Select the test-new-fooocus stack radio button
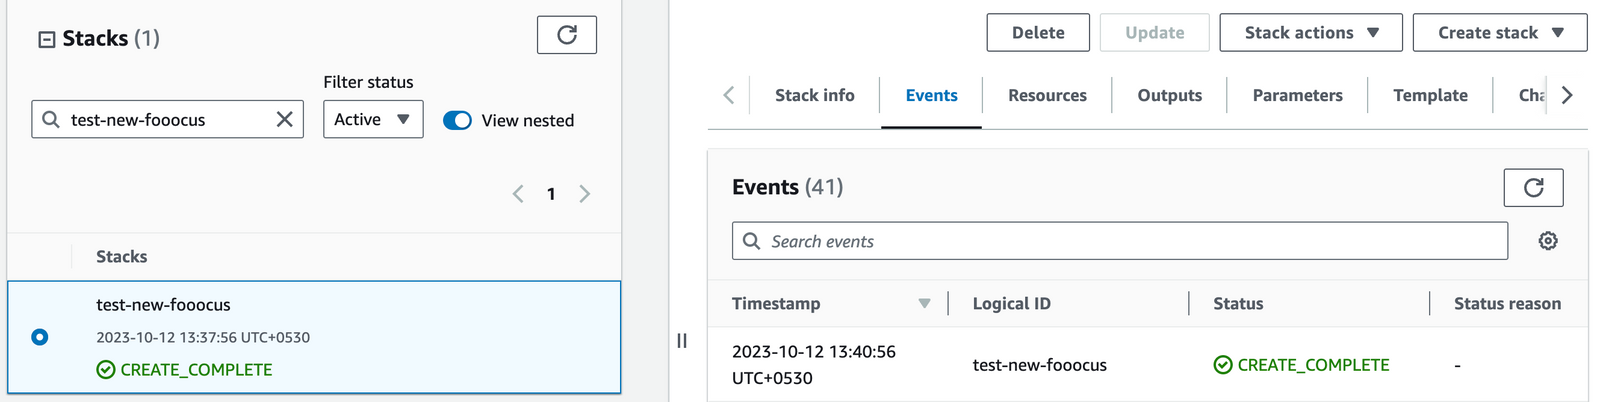 pyautogui.click(x=40, y=337)
